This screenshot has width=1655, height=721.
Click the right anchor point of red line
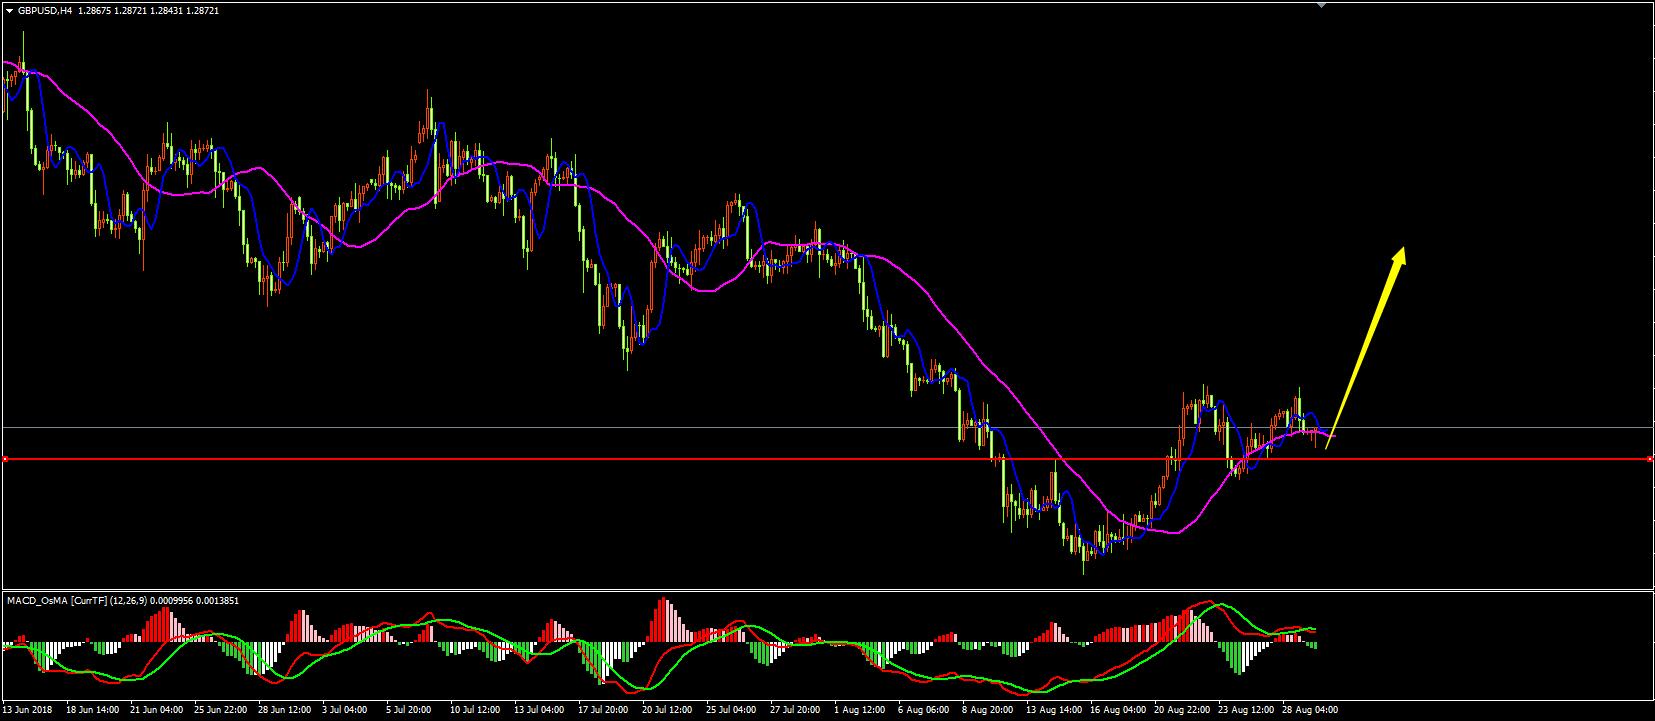click(1650, 459)
